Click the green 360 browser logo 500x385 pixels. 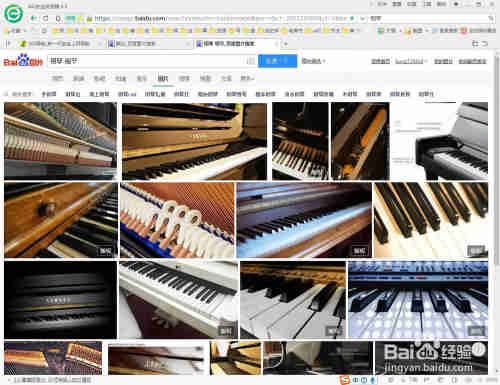coord(14,14)
